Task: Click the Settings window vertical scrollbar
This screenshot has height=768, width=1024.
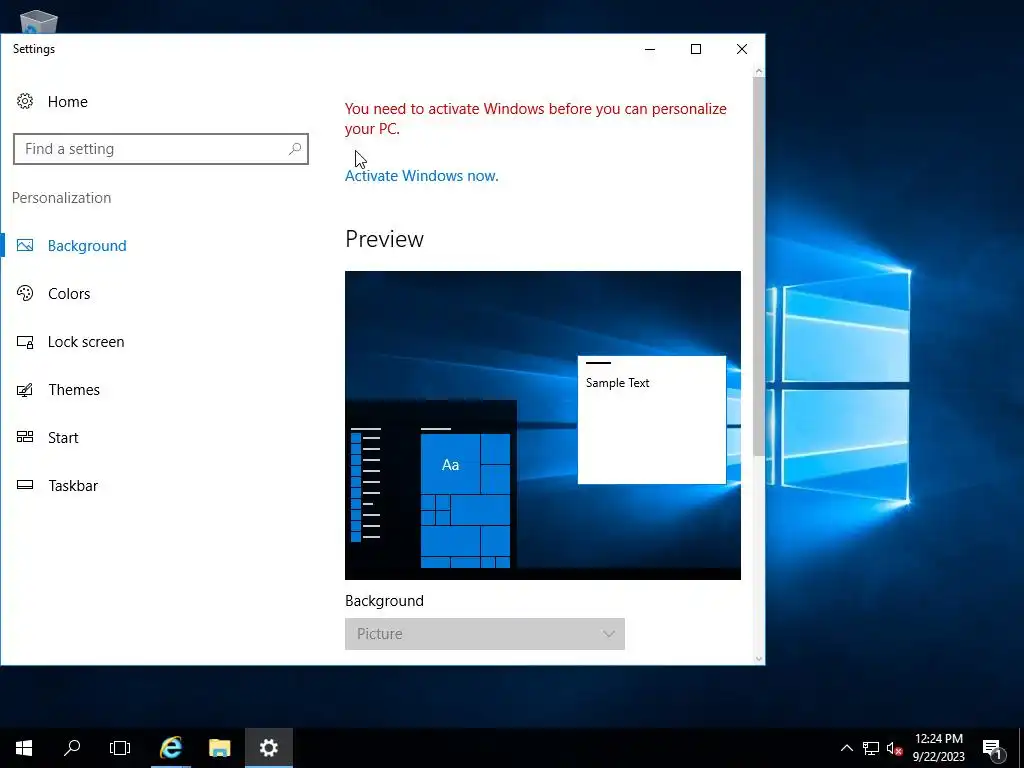Action: 758,266
